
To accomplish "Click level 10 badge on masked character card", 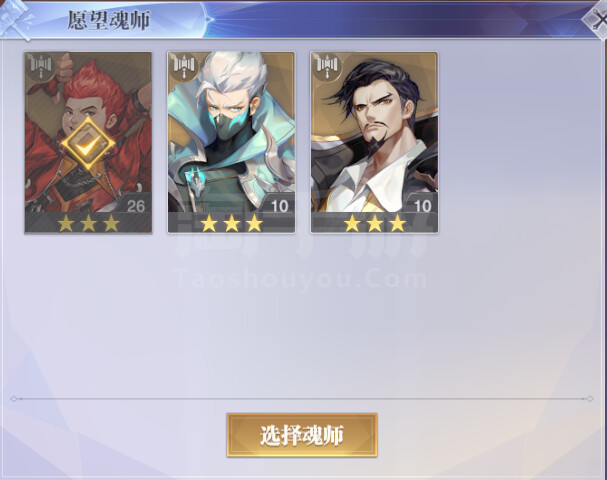I will (x=279, y=206).
